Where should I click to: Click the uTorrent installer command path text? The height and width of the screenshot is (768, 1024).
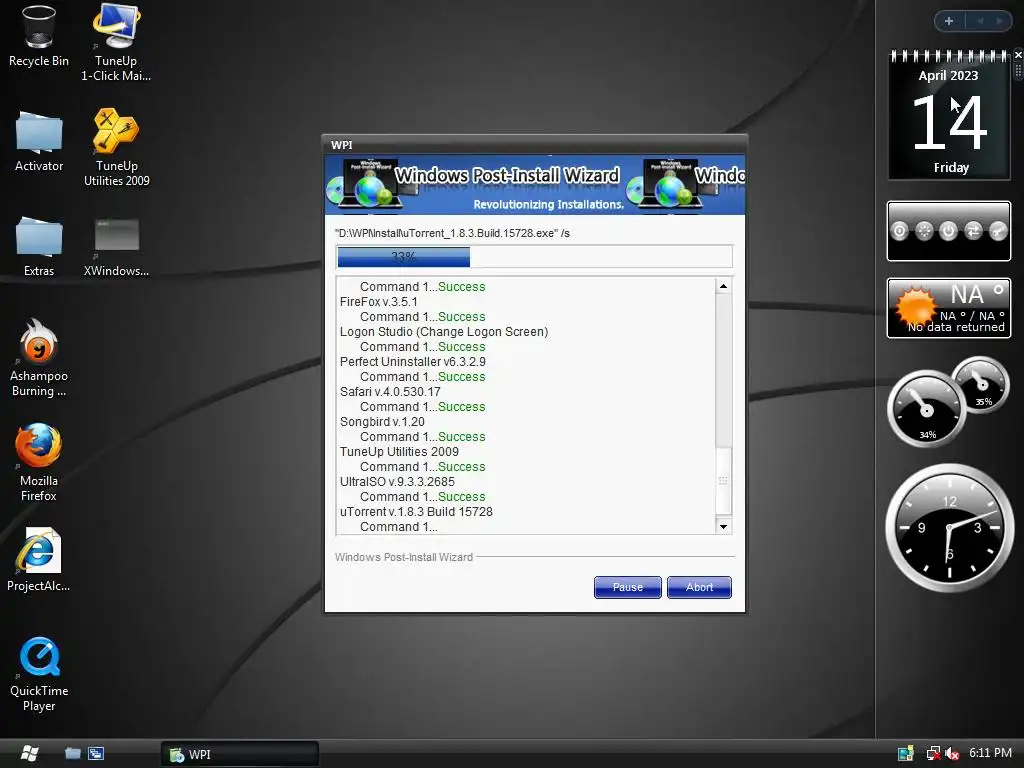pyautogui.click(x=452, y=233)
